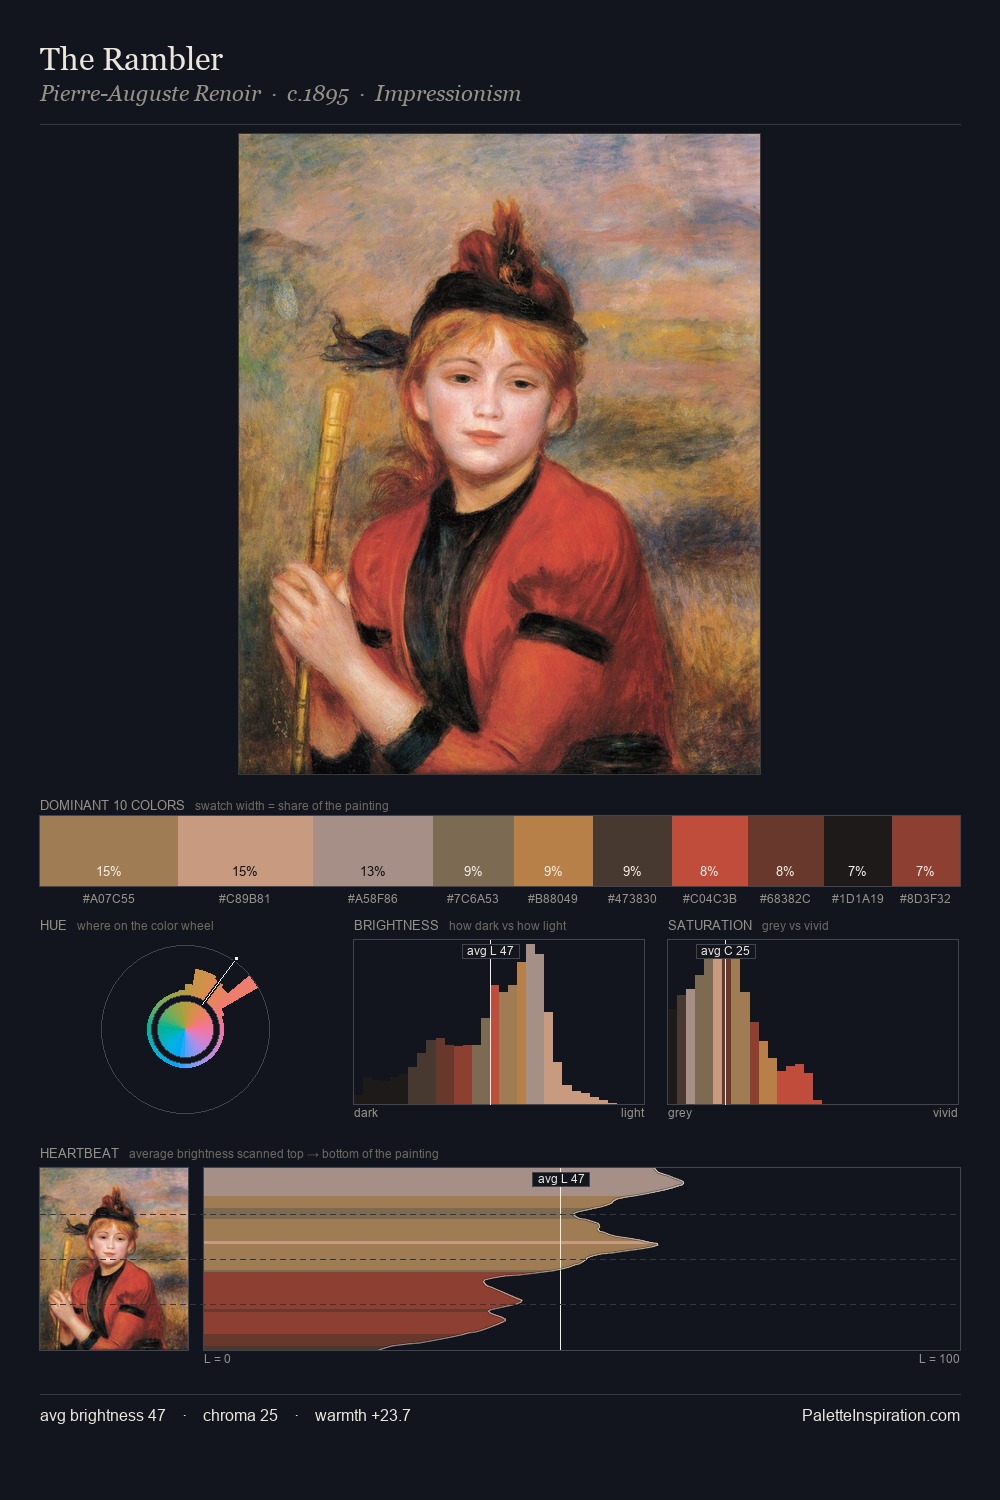Choose the #7C6A53 olive-brown swatch
The width and height of the screenshot is (1000, 1500).
(x=473, y=851)
